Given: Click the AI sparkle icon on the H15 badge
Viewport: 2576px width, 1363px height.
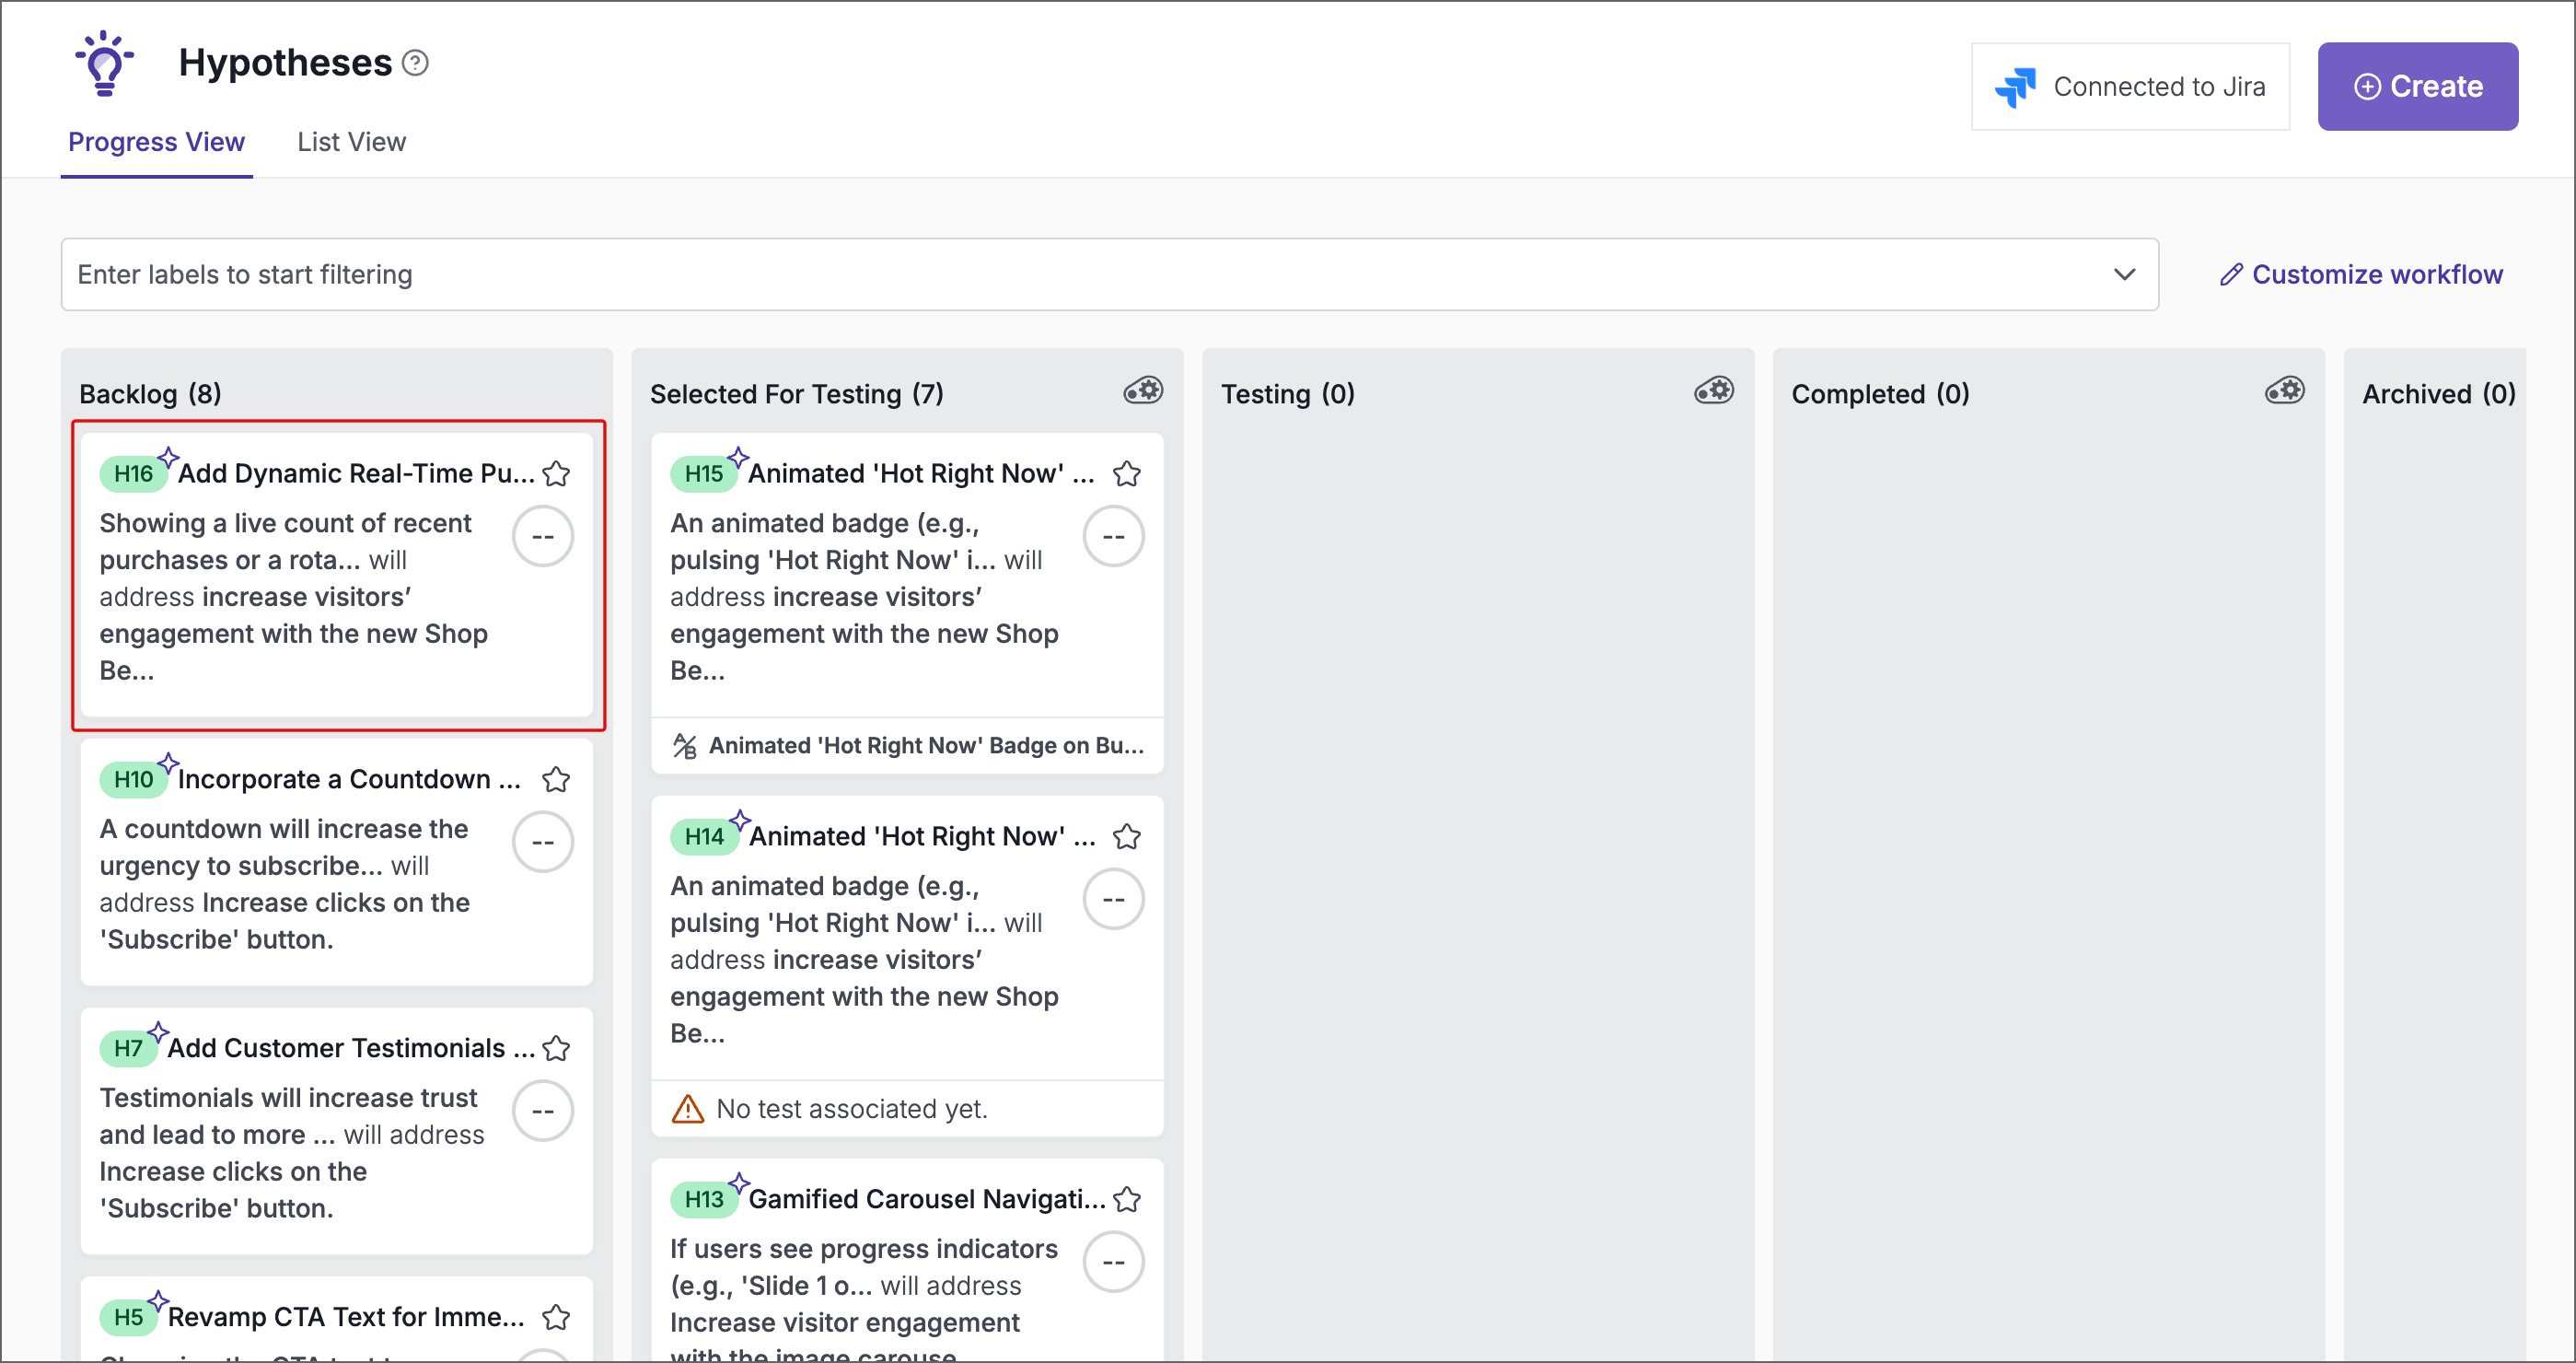Looking at the screenshot, I should (x=739, y=457).
